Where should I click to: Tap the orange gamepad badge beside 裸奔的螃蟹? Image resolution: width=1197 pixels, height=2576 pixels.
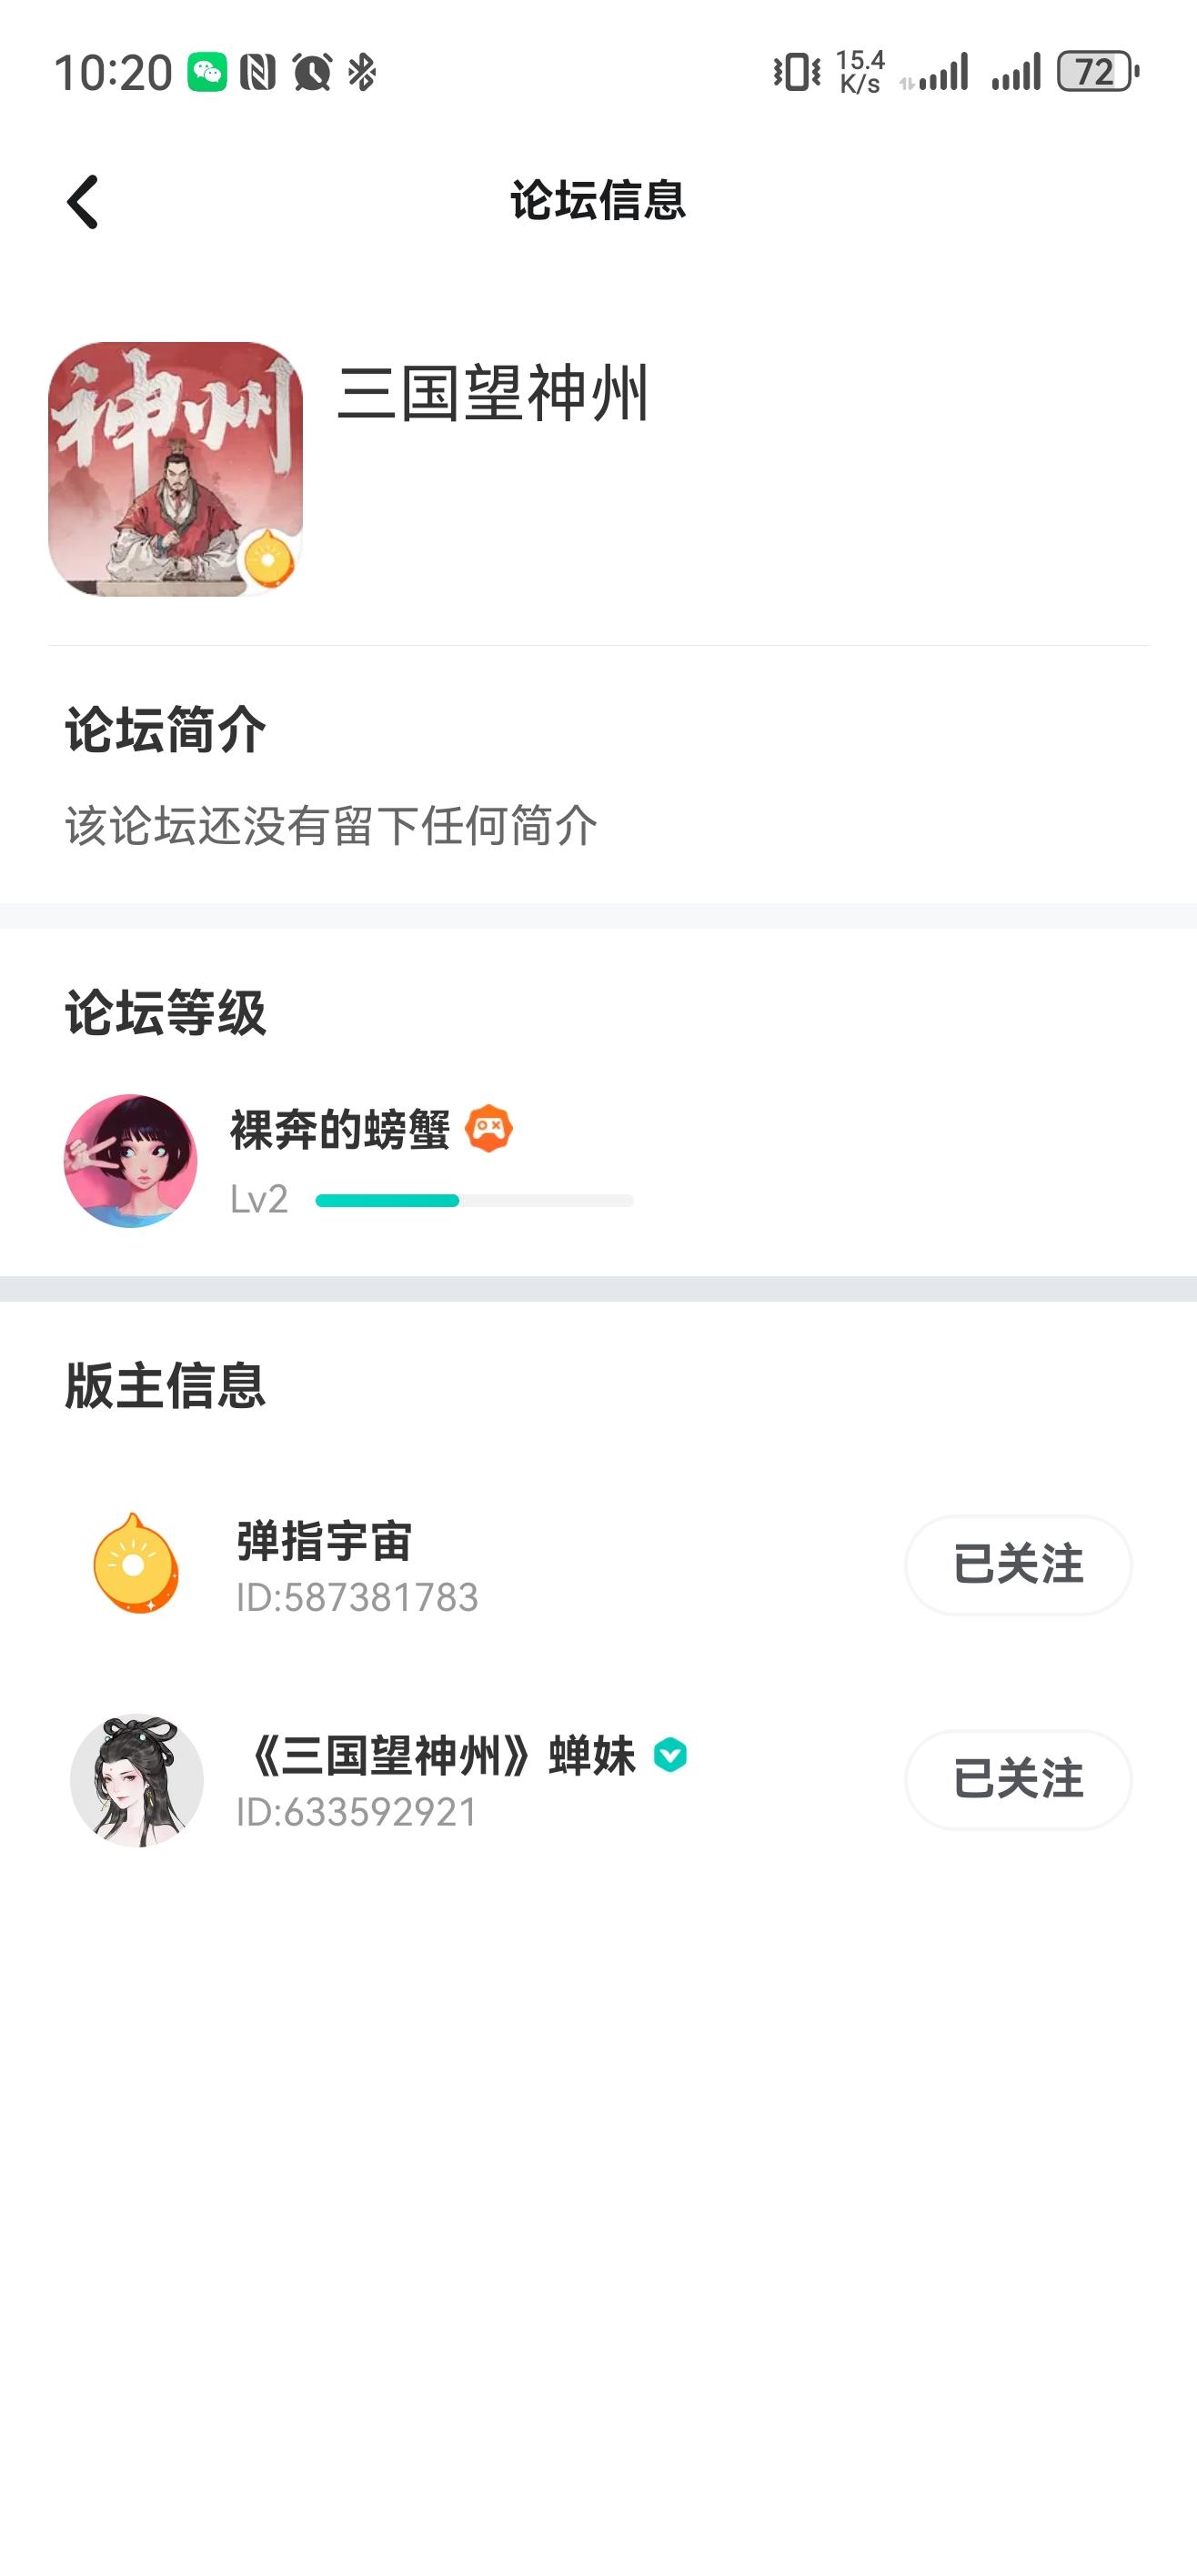pos(489,1129)
